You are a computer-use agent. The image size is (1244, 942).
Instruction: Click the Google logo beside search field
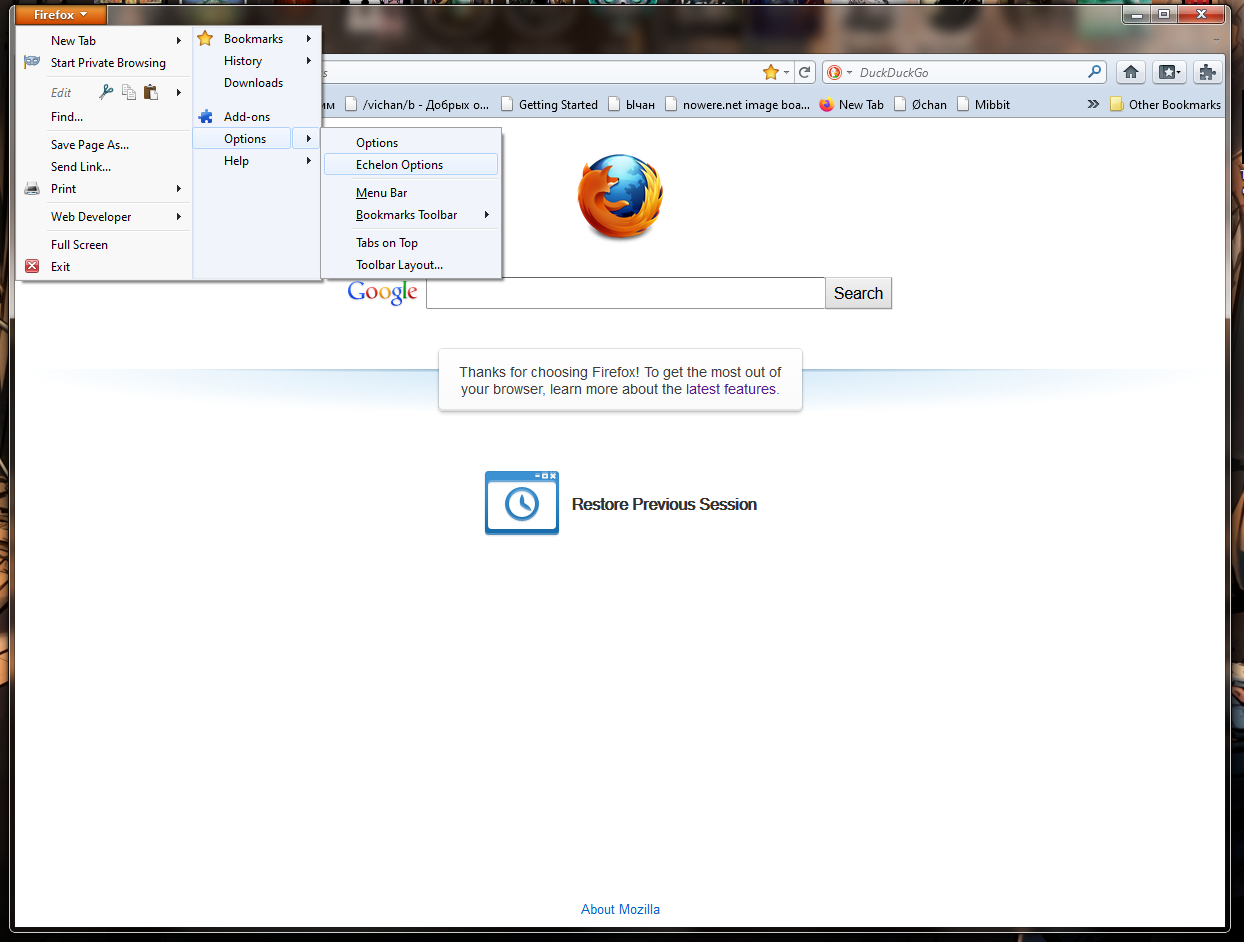click(383, 292)
